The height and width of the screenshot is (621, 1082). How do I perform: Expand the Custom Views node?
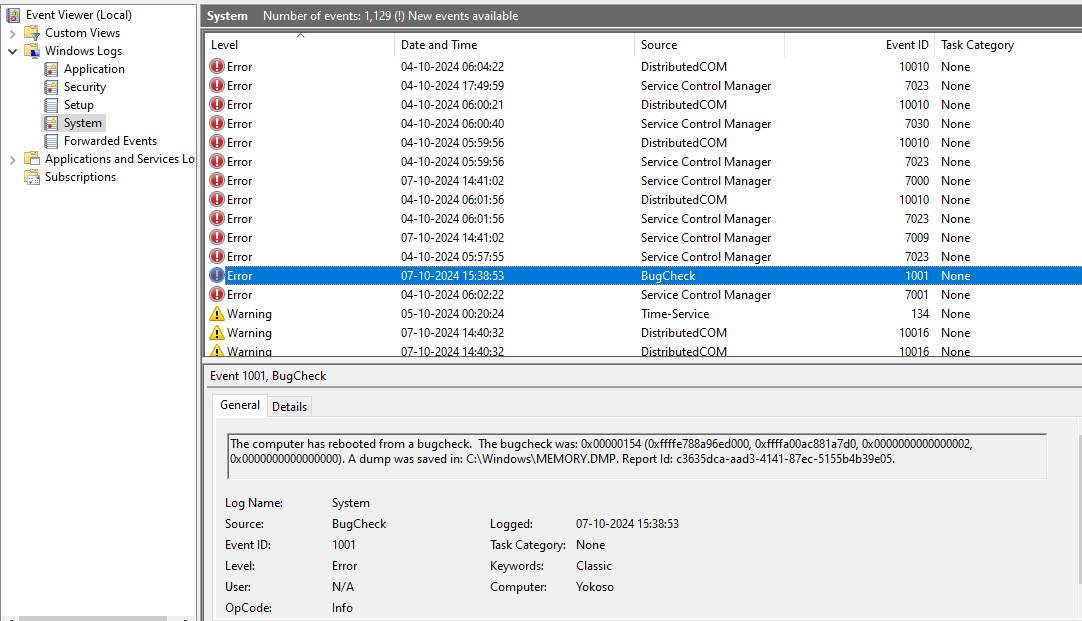pos(12,33)
